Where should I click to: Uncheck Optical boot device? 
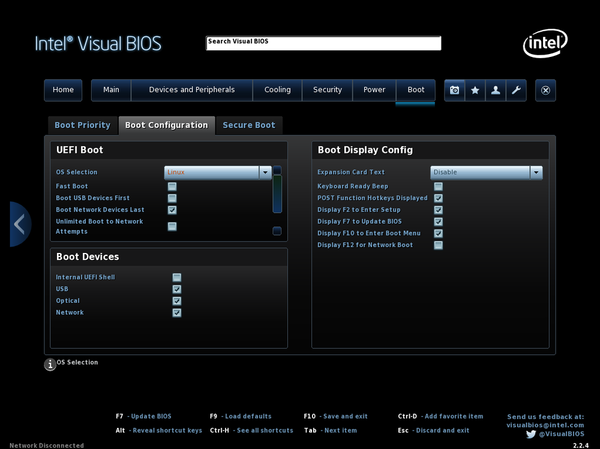tap(177, 301)
